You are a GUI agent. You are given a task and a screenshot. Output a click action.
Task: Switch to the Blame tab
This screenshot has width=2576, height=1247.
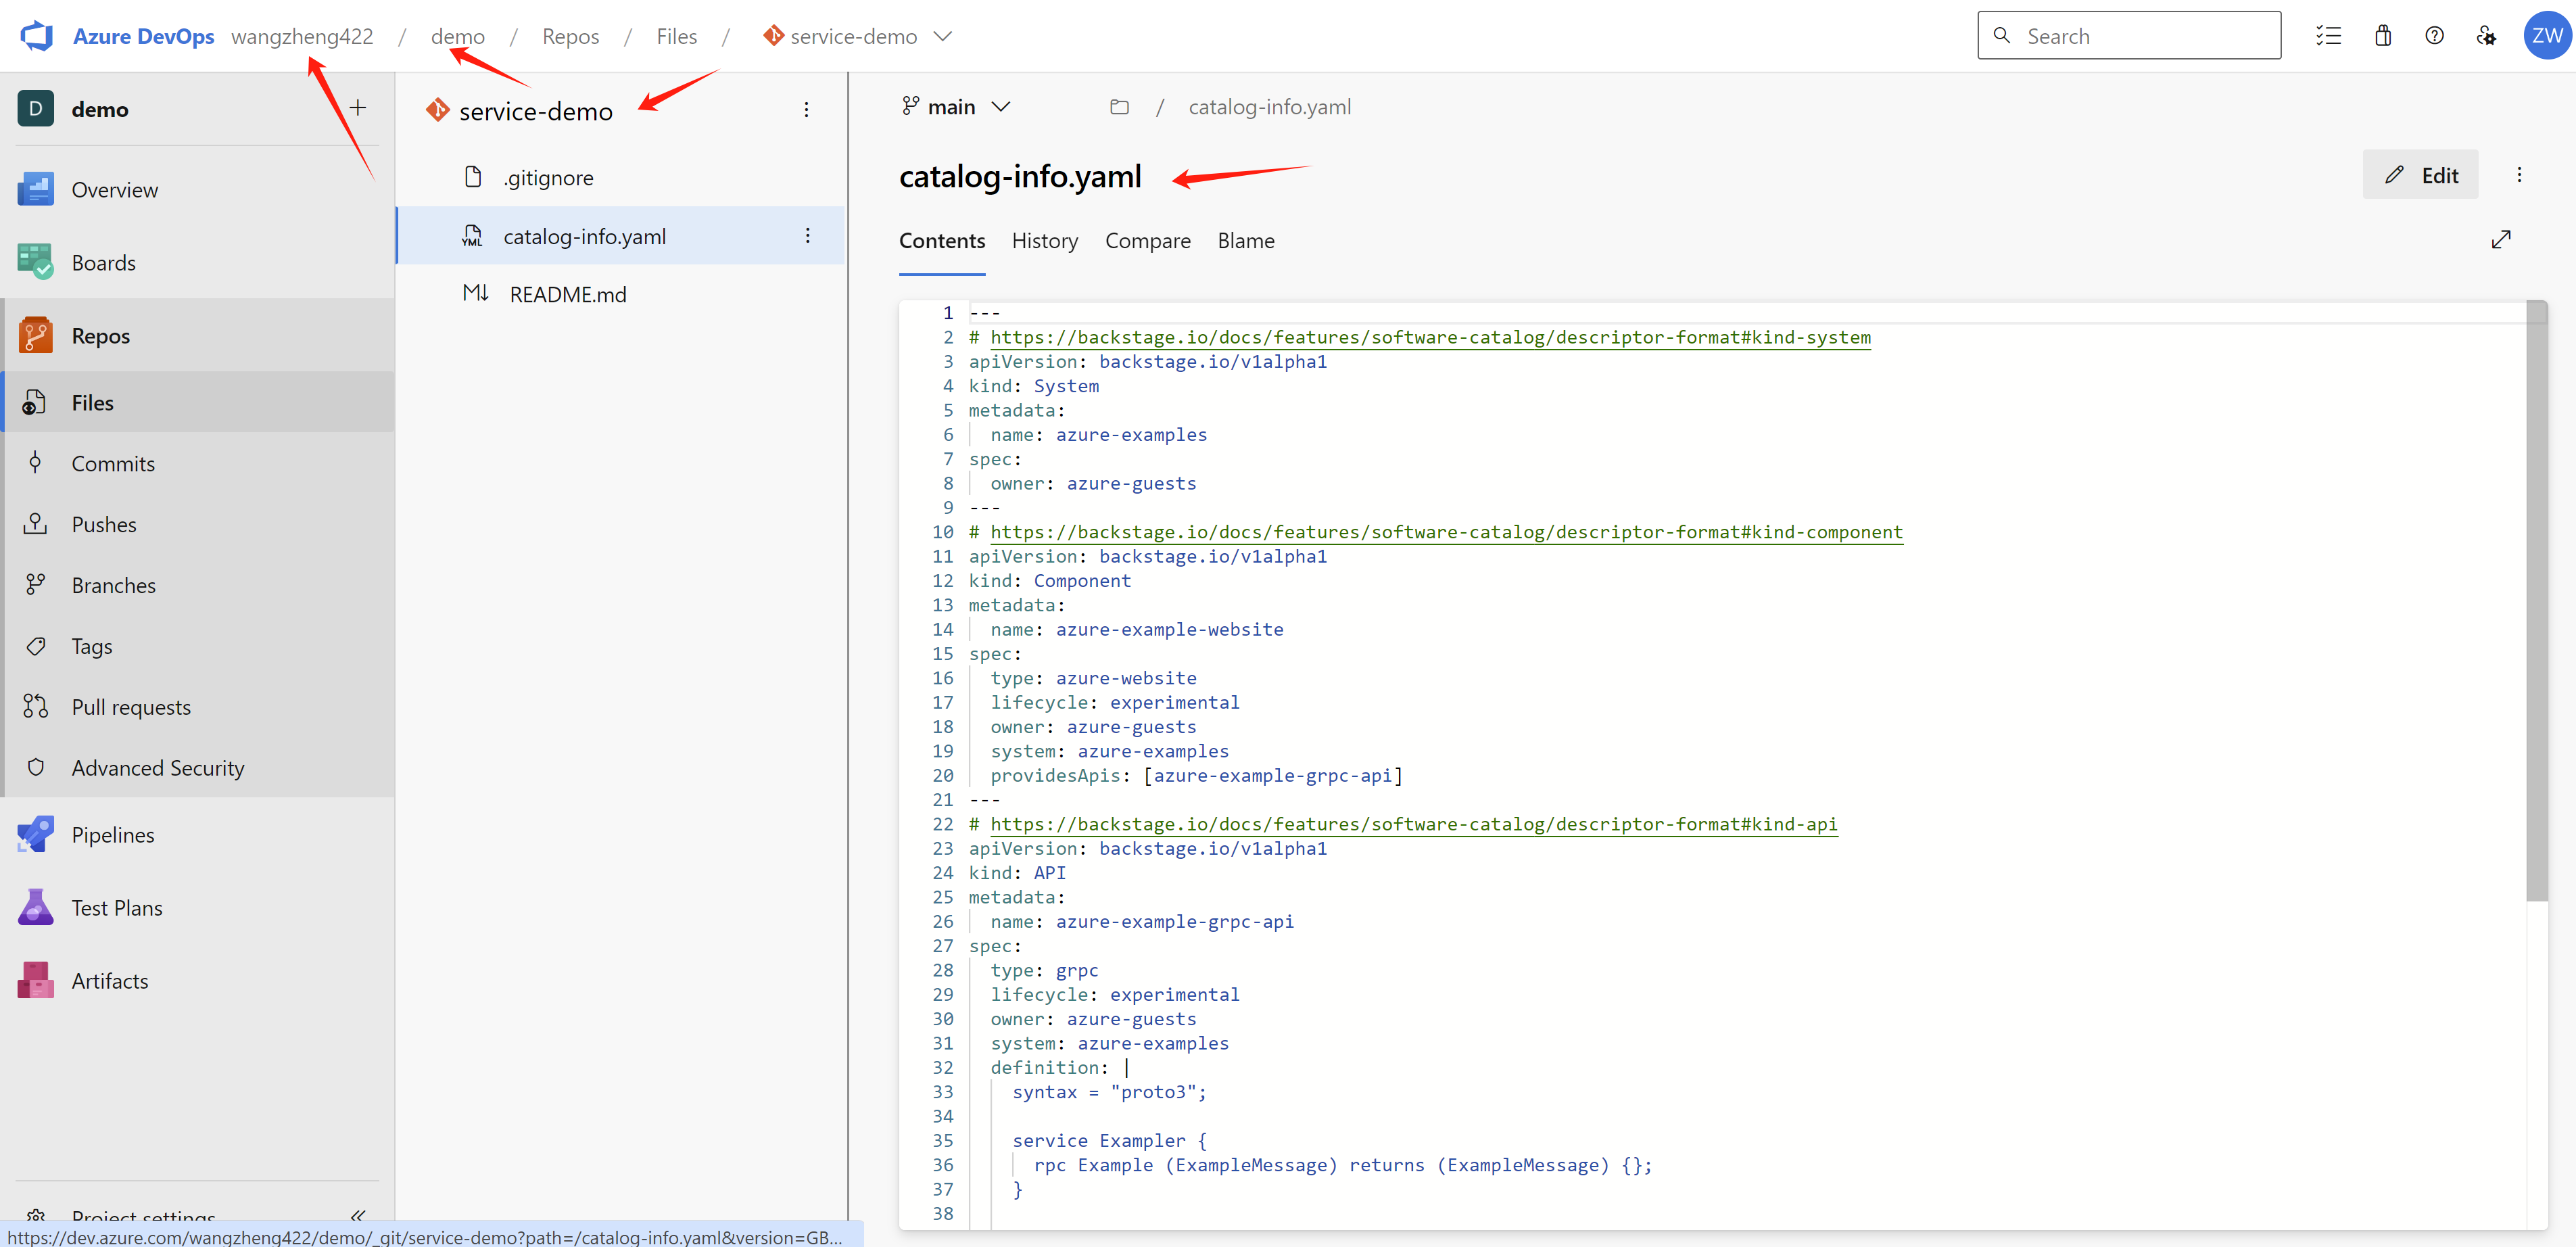click(1245, 241)
